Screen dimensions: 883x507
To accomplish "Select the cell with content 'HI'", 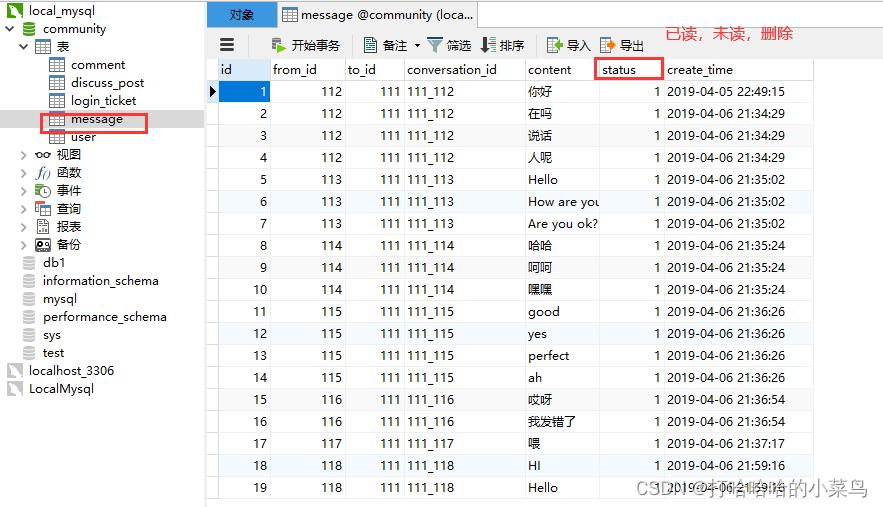I will pos(562,465).
